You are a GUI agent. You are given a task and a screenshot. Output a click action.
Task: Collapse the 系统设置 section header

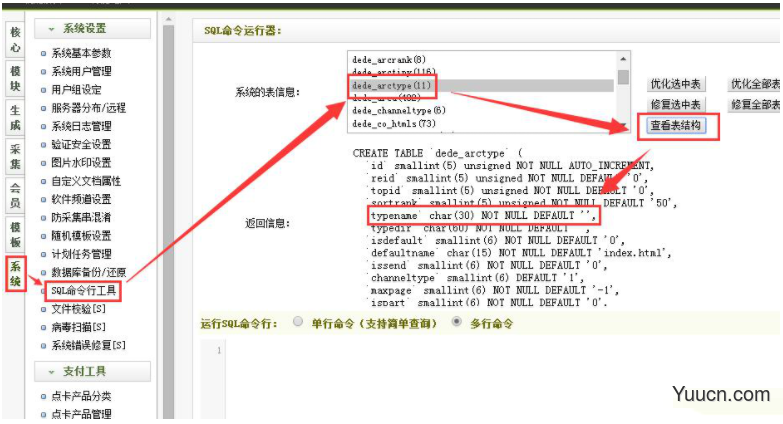(x=92, y=29)
